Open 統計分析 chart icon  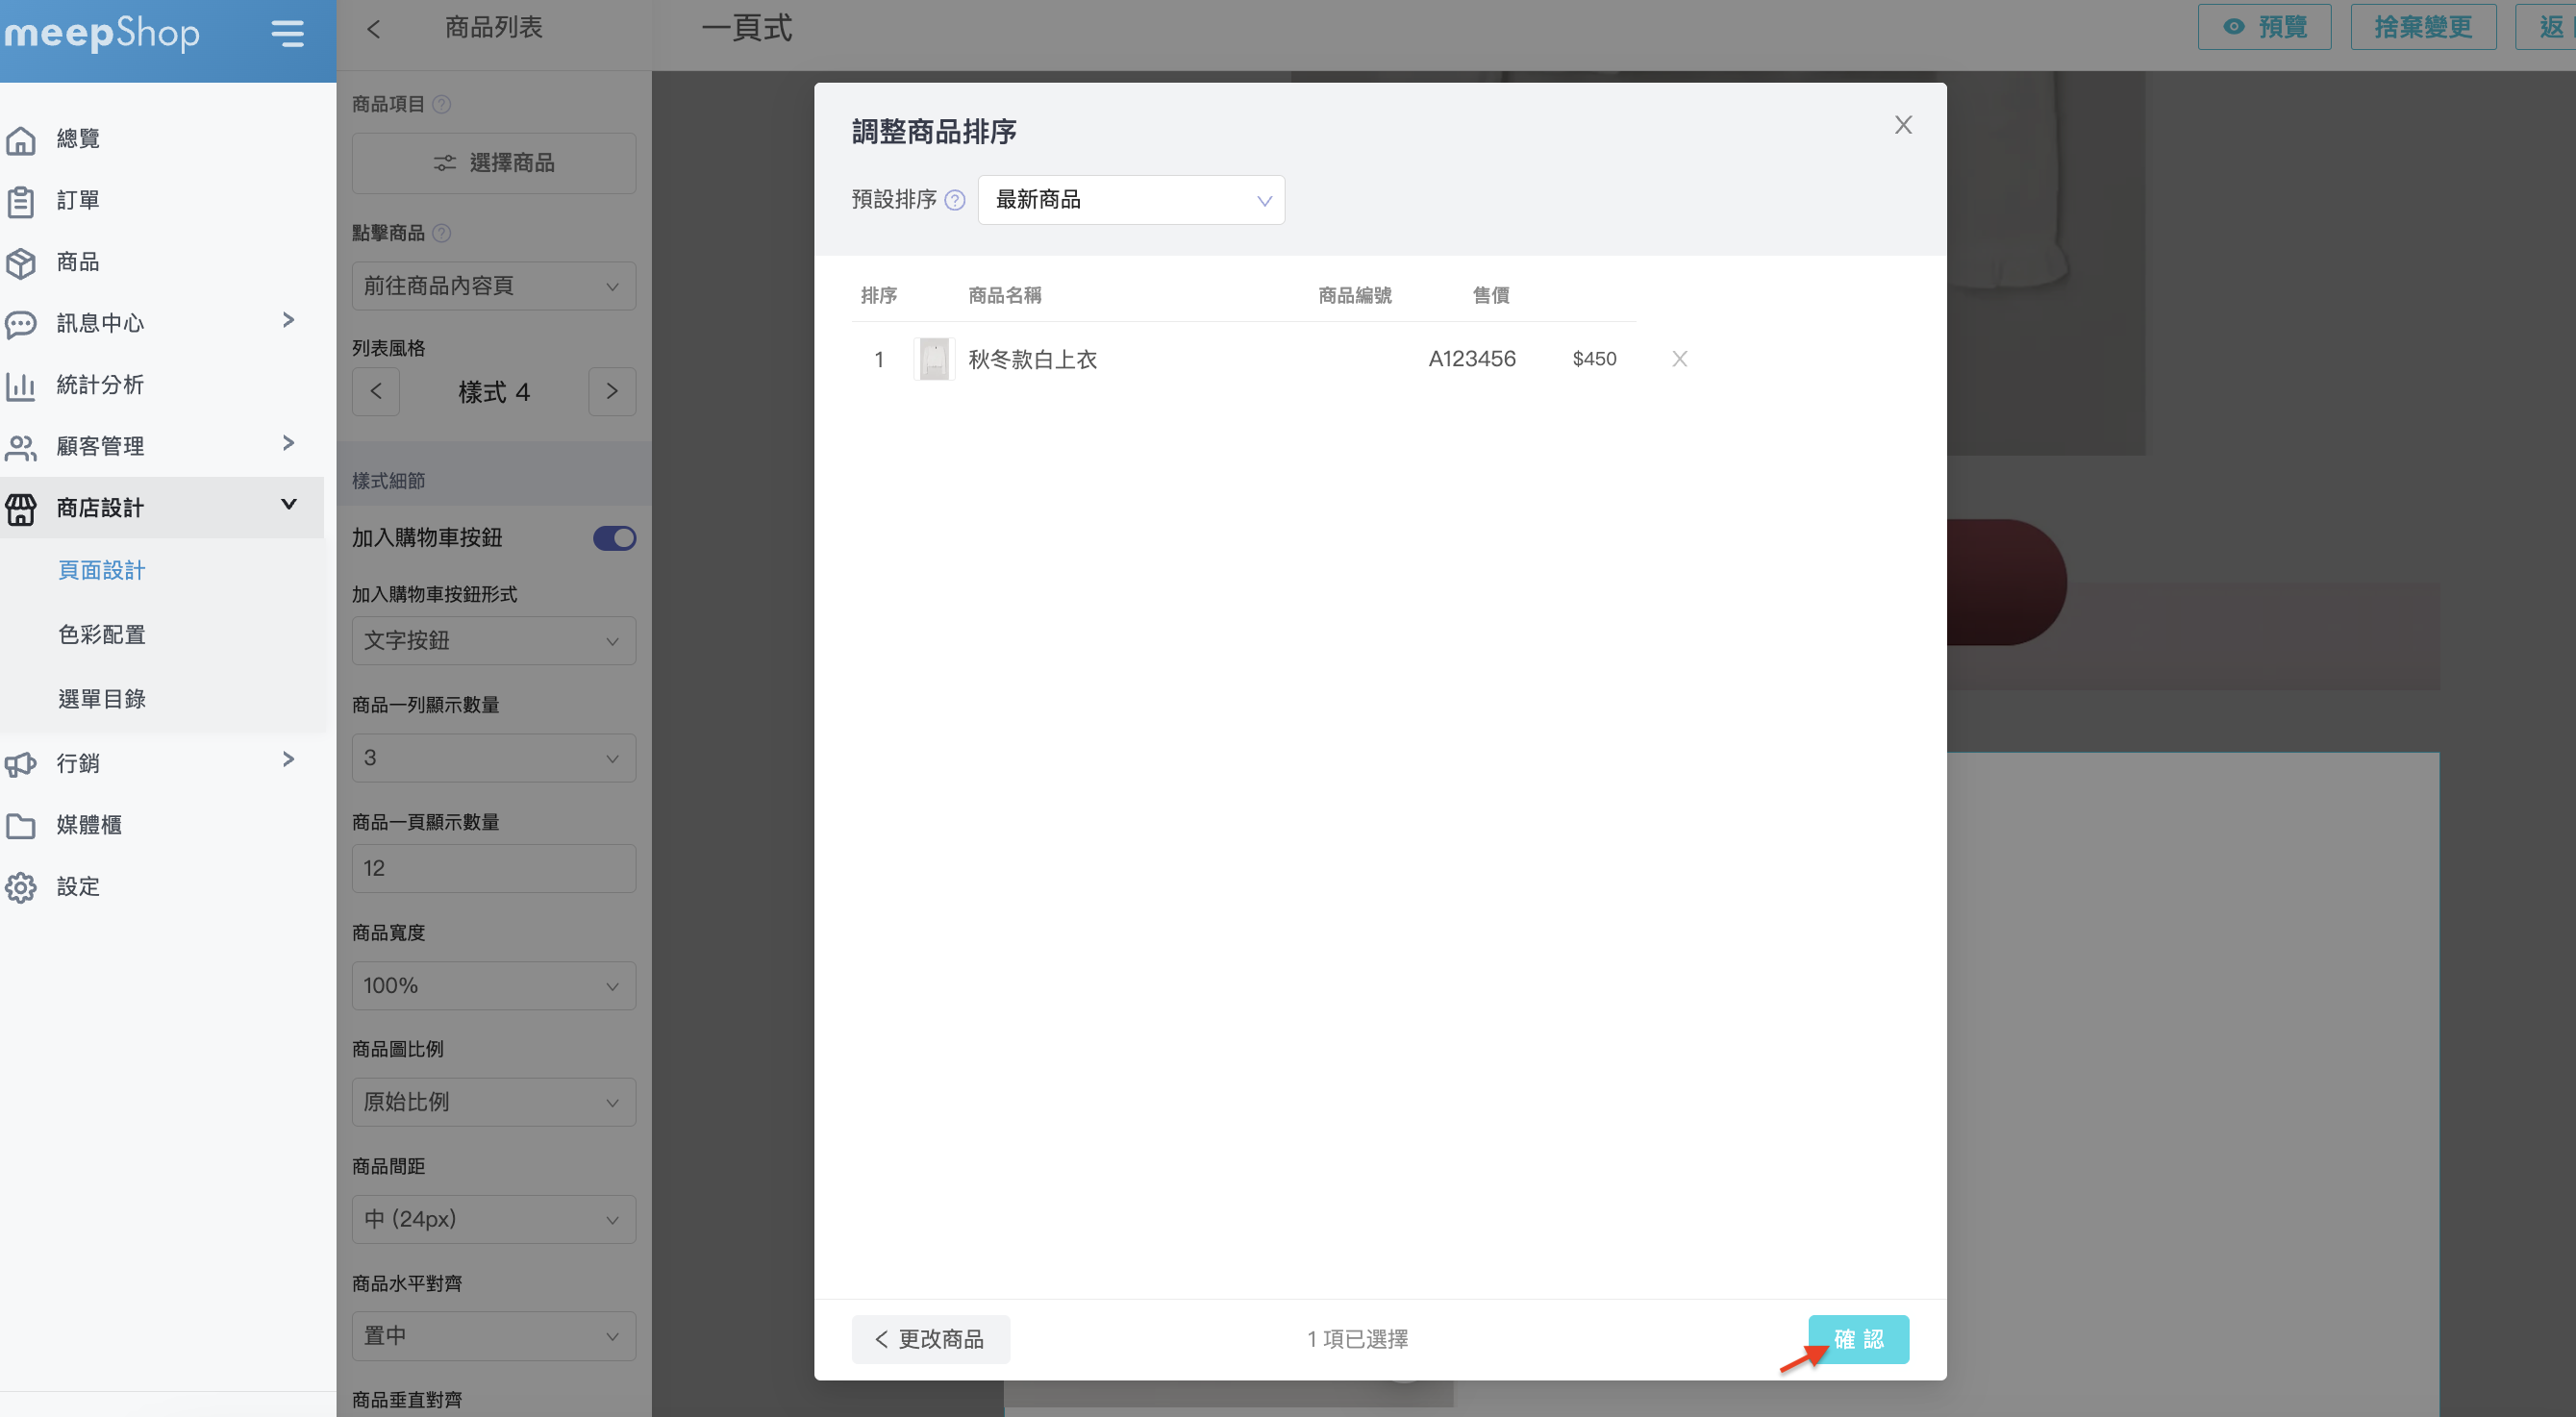point(21,386)
